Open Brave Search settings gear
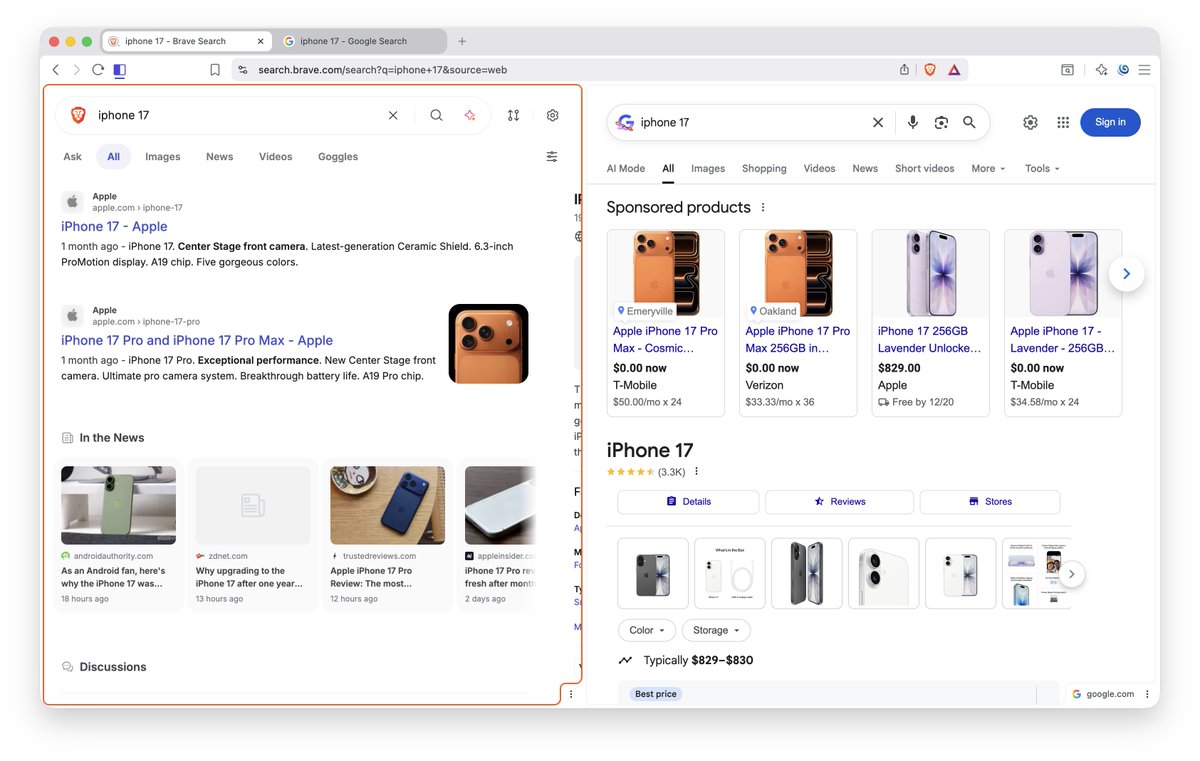The width and height of the screenshot is (1200, 761). tap(552, 115)
